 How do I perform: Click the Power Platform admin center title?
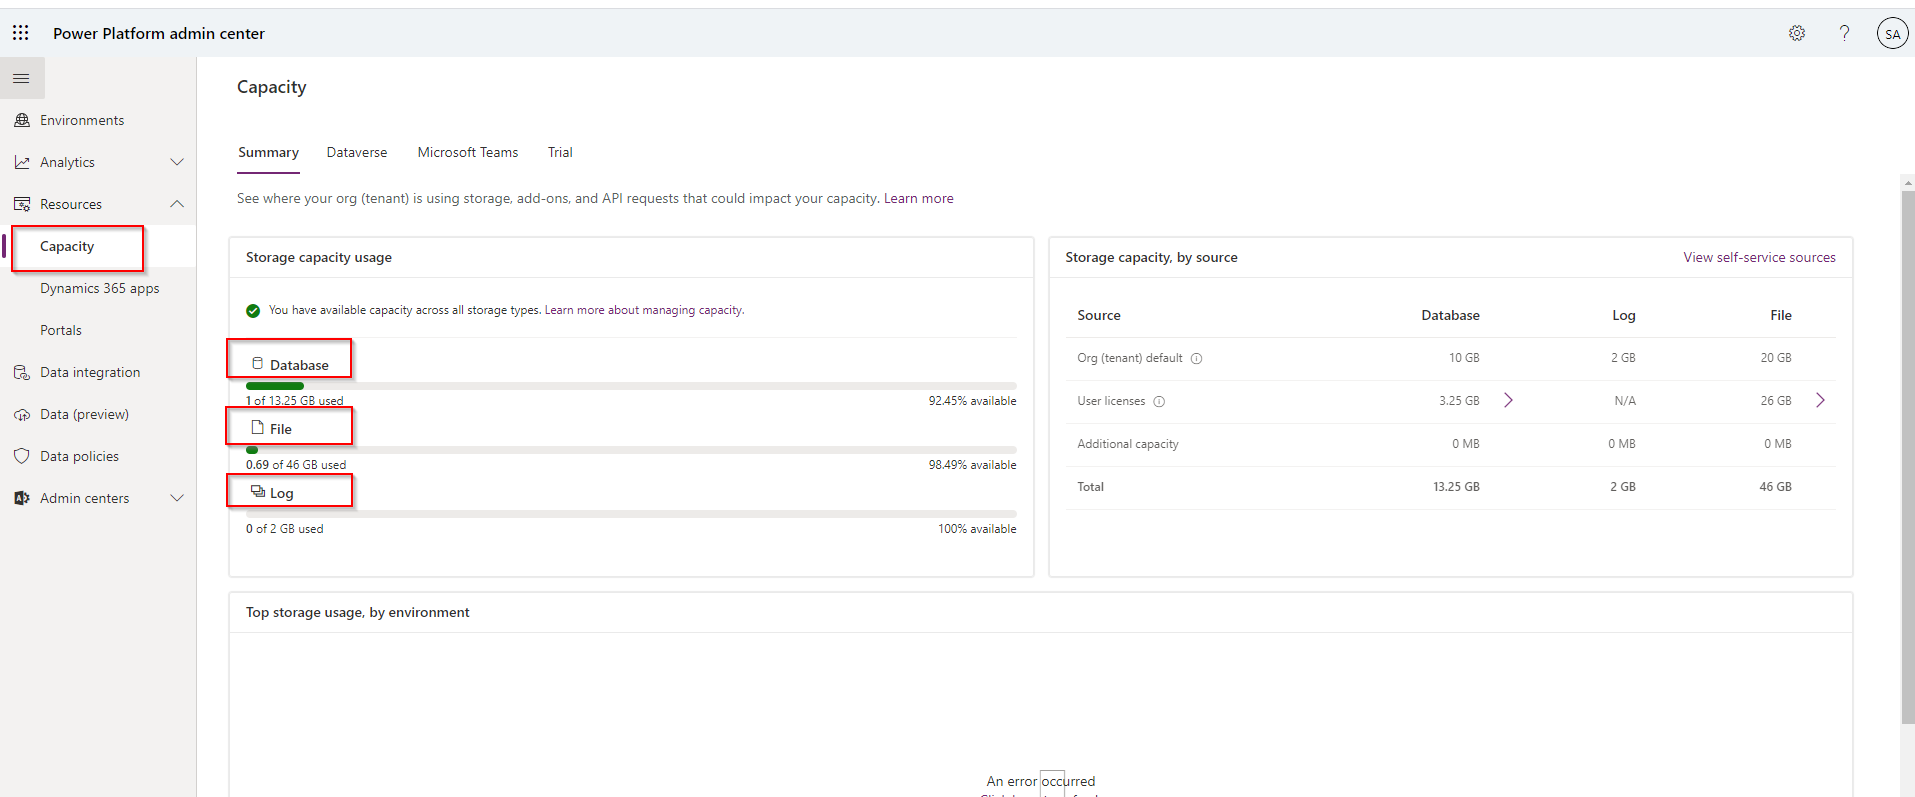159,33
